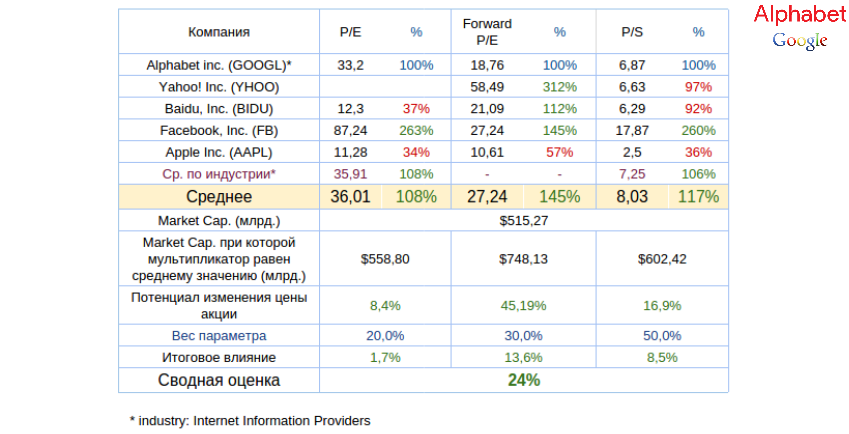Click the 30,0% parameter weight cell
Screen dimensions: 849x434
(524, 336)
